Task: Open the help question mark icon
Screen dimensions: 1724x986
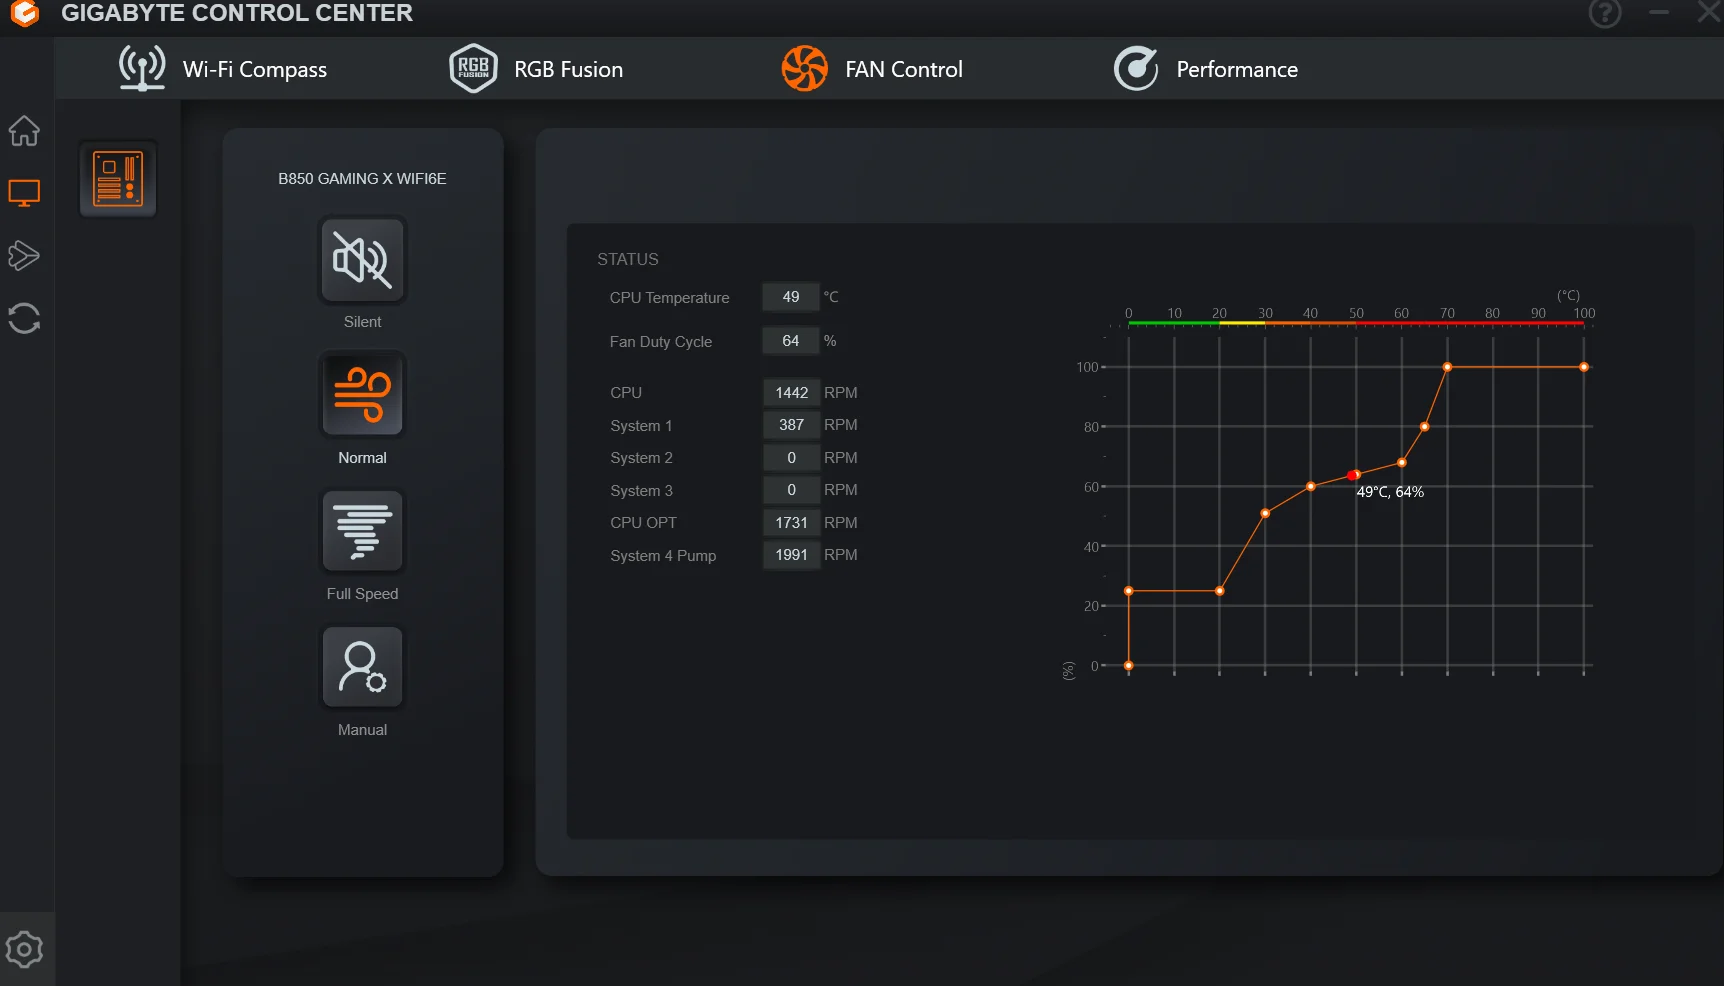Action: 1605,13
